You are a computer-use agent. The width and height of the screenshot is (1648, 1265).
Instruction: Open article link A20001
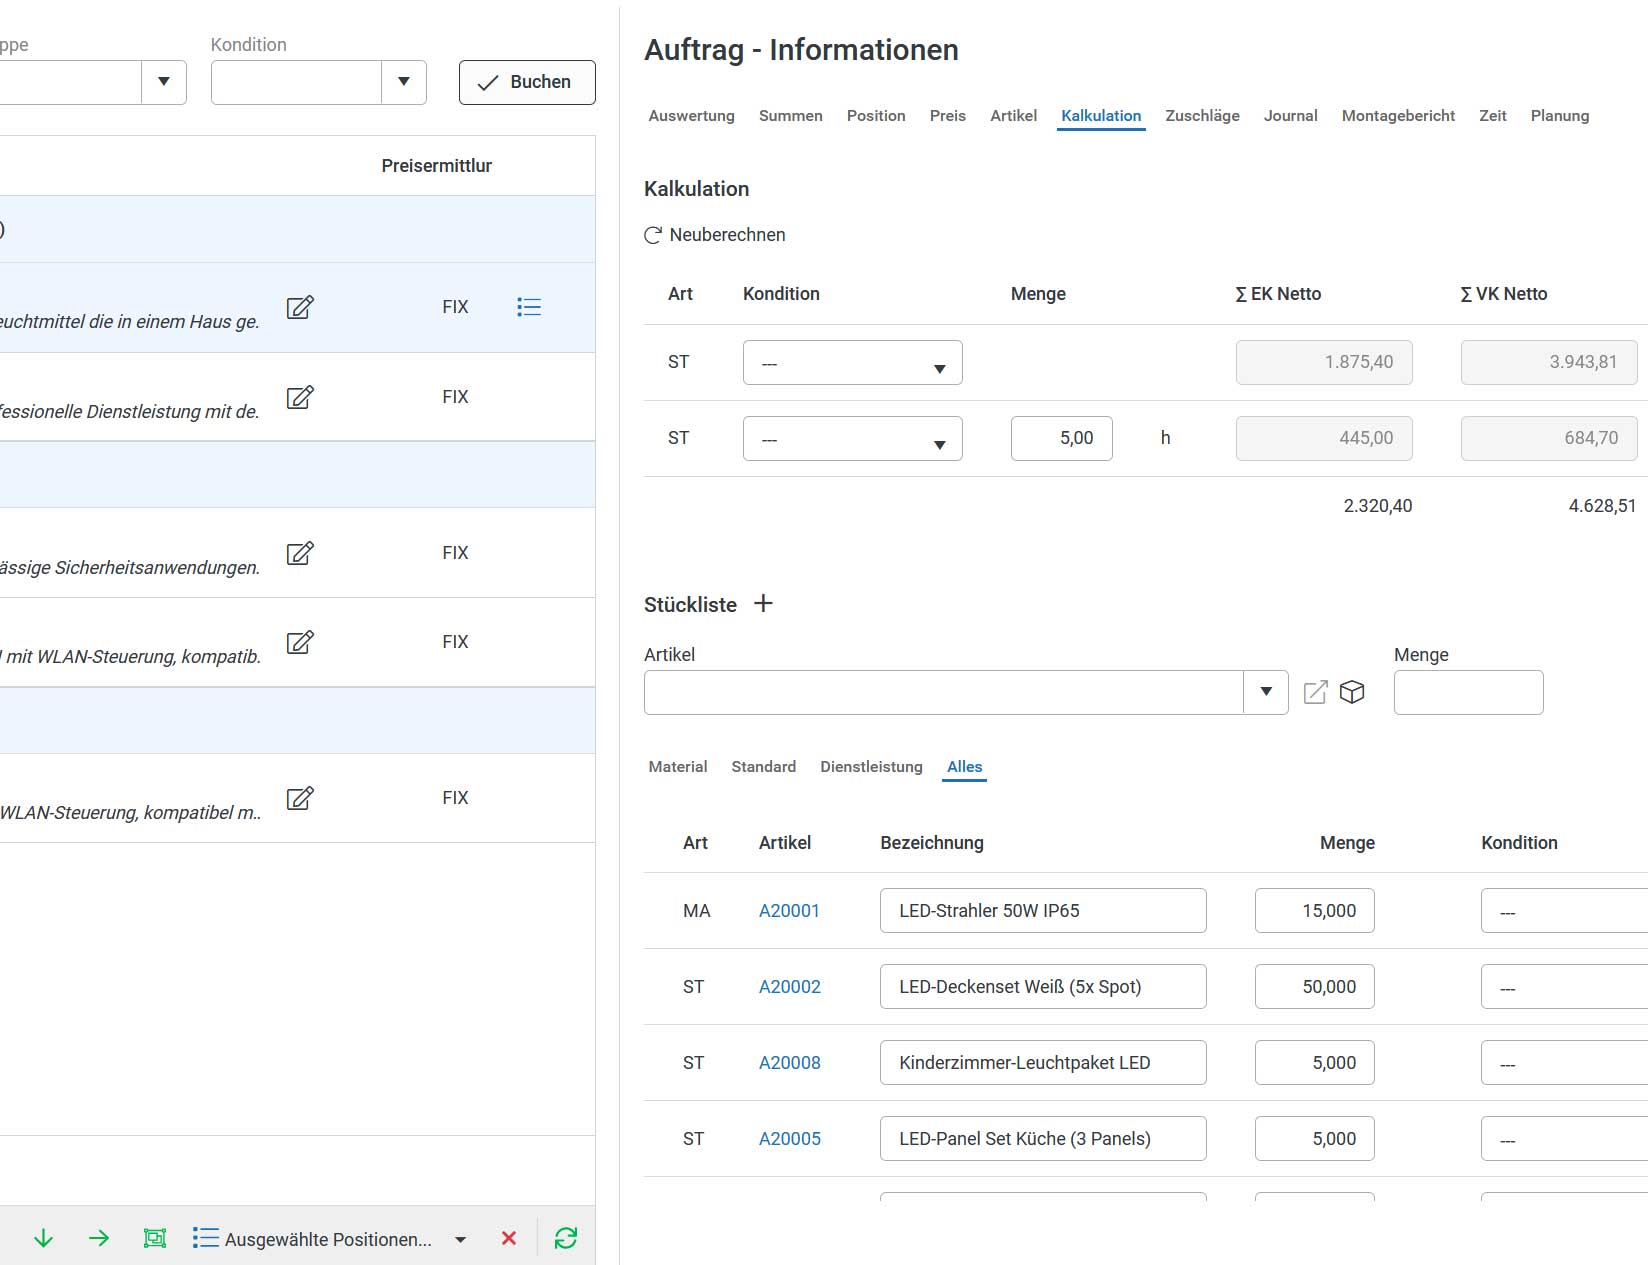point(789,911)
